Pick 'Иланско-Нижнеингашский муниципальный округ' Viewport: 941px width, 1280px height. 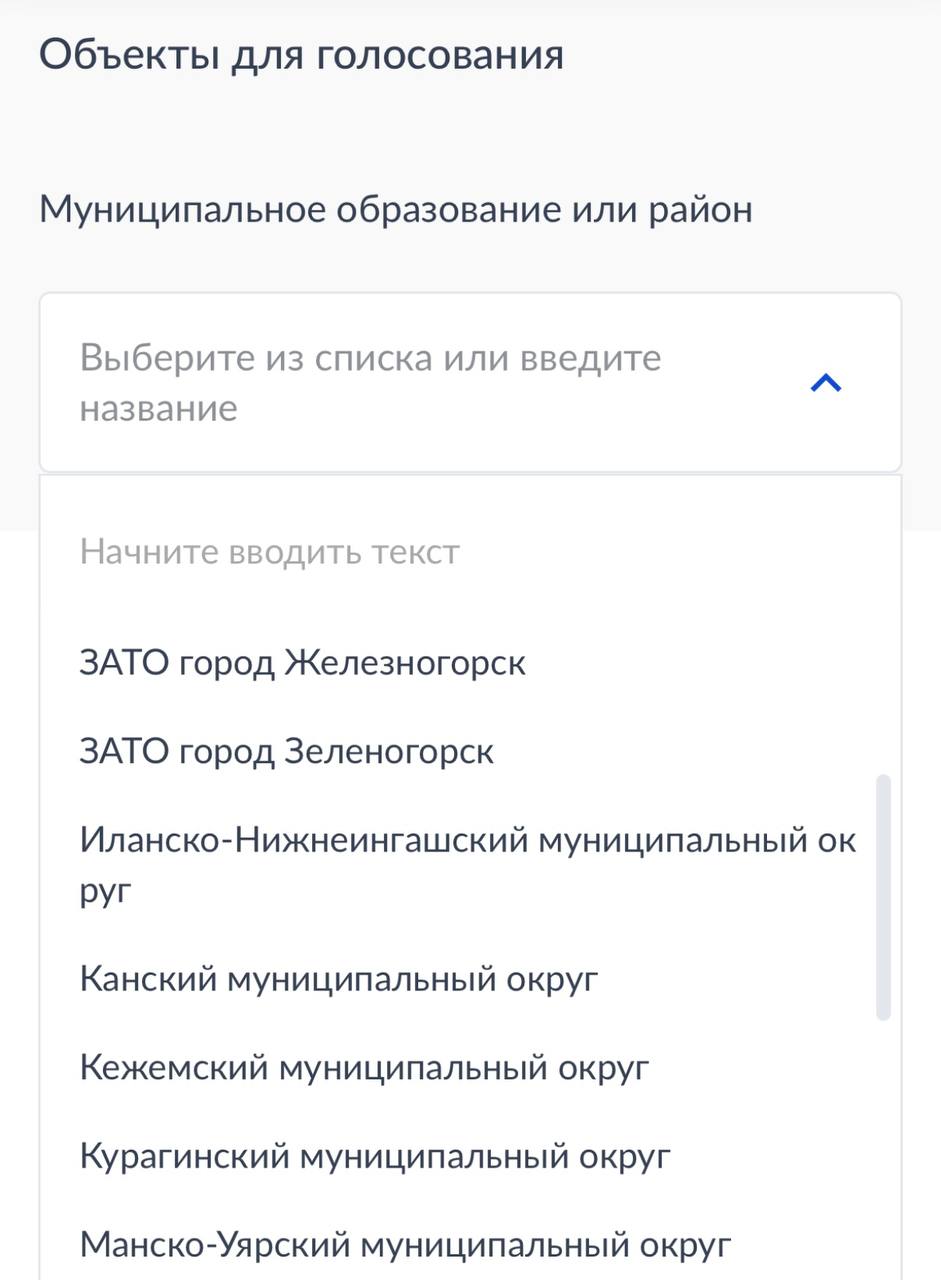pyautogui.click(x=468, y=864)
